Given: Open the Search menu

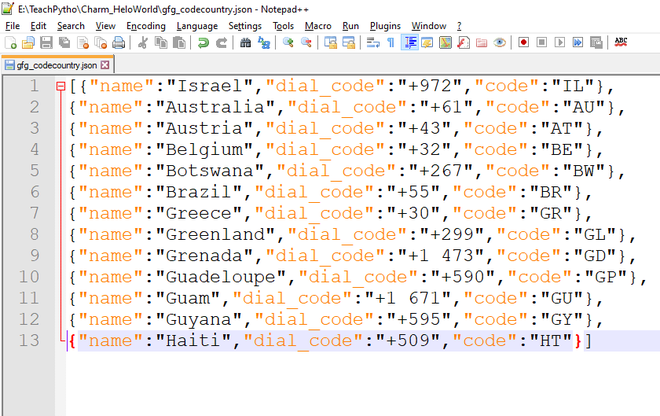Looking at the screenshot, I should (71, 26).
